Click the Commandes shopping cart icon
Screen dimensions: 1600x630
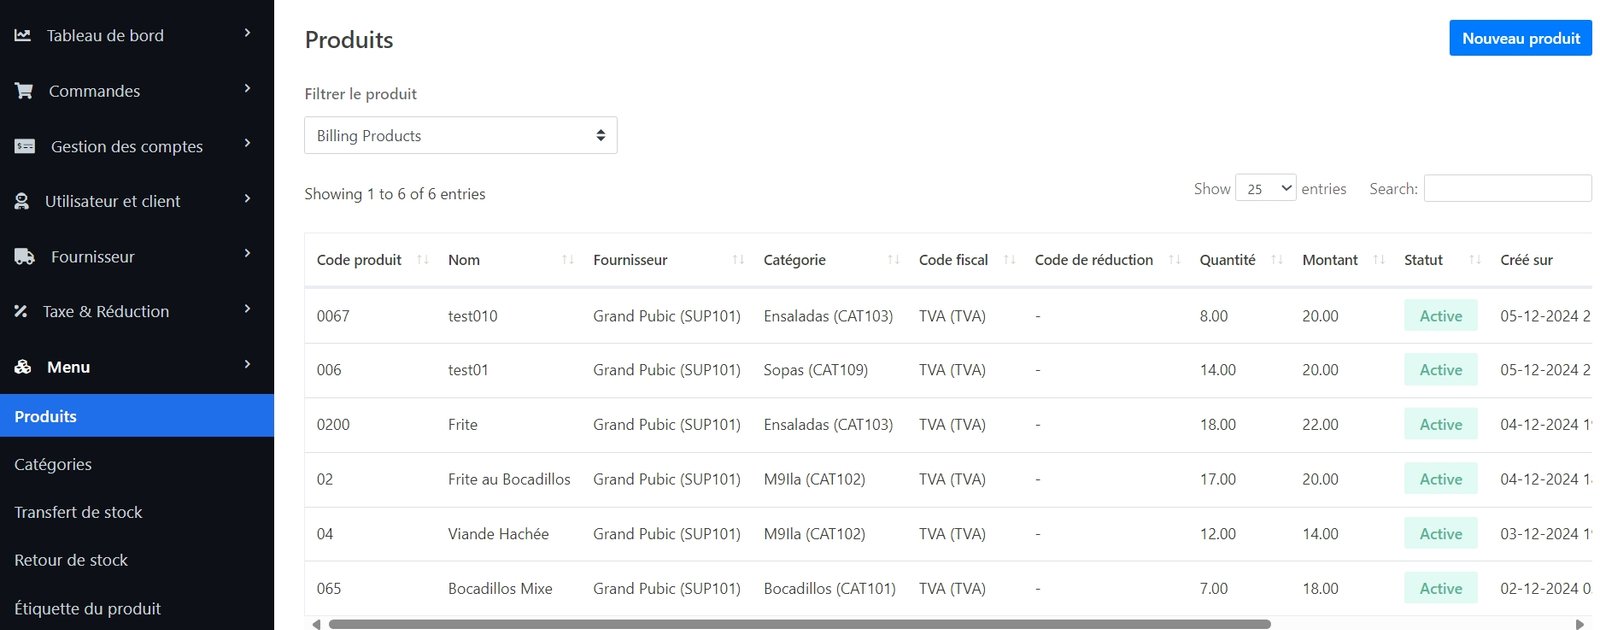click(24, 91)
